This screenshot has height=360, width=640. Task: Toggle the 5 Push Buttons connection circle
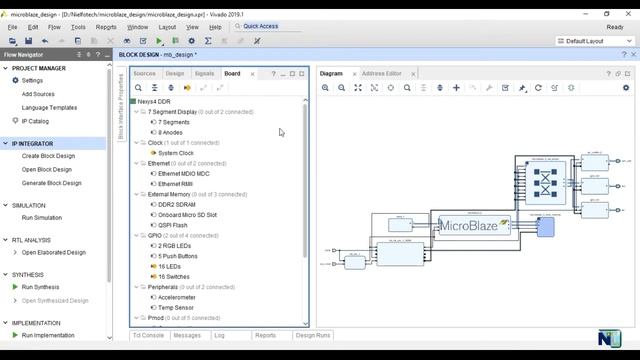point(153,256)
